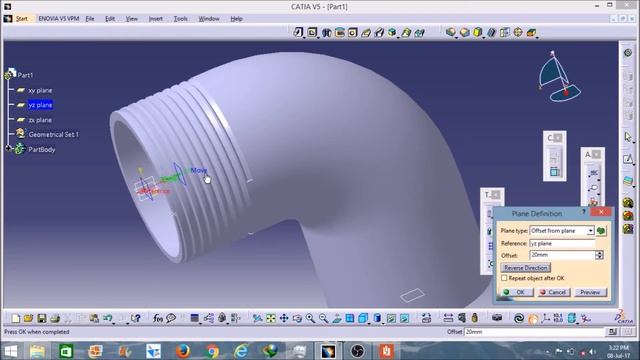Open the View mode shading dropdown arrow
This screenshot has width=640, height=360.
(382, 323)
